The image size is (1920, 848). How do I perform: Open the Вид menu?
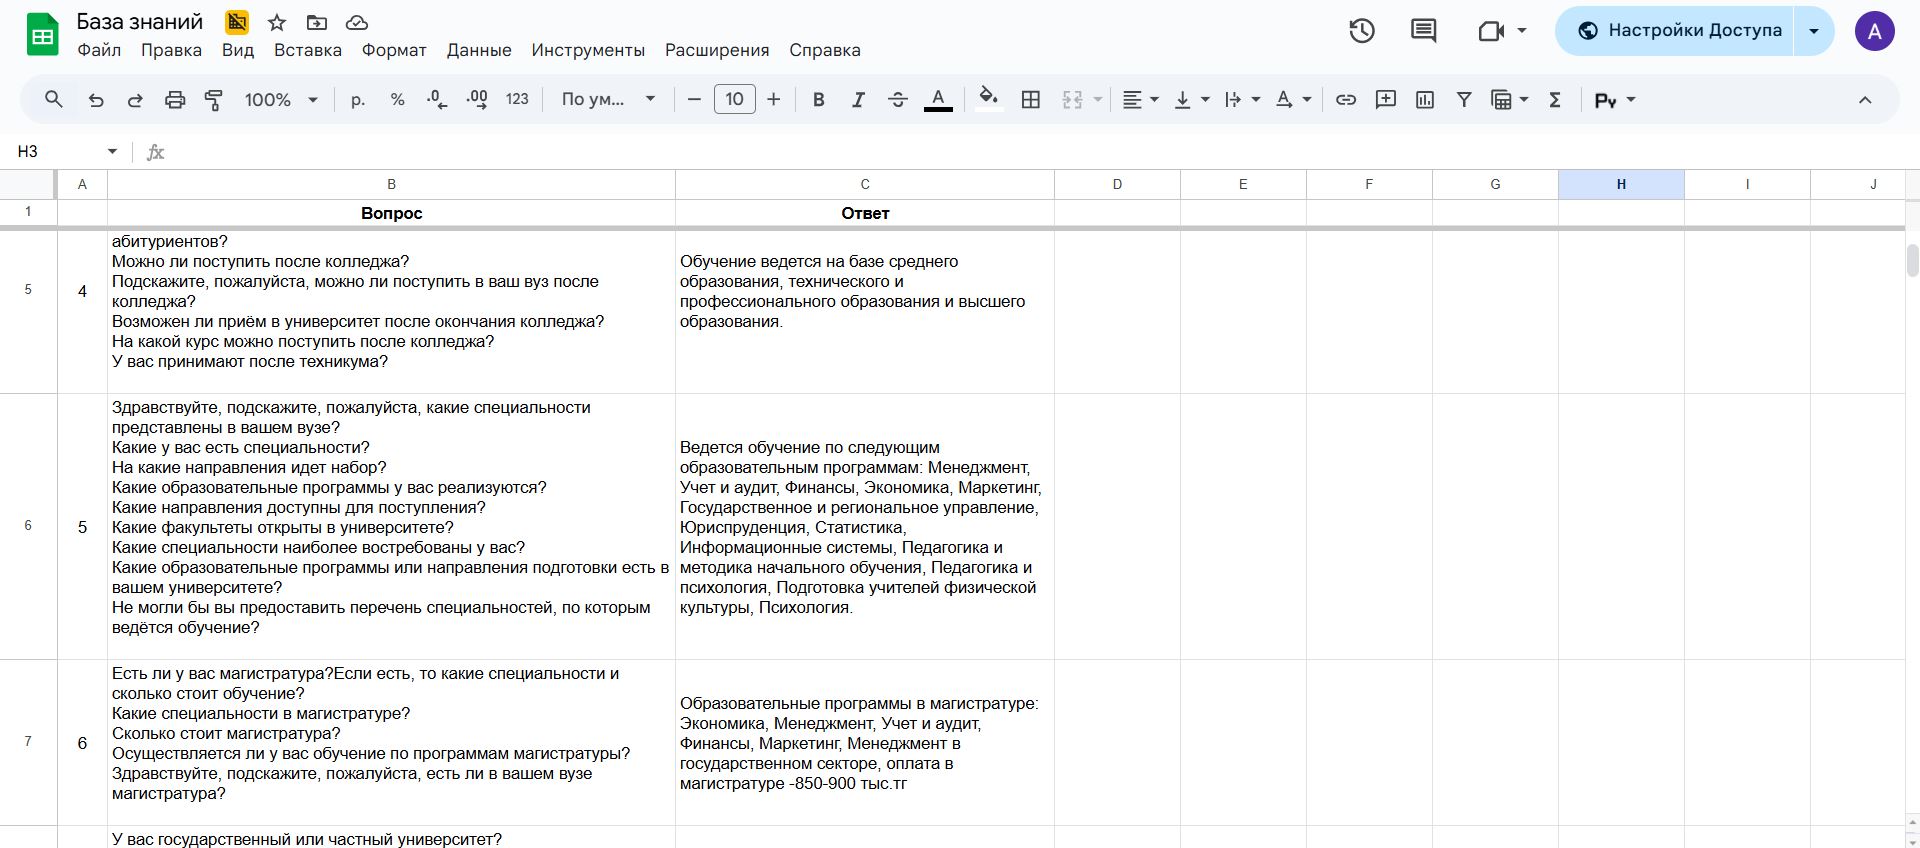click(238, 50)
